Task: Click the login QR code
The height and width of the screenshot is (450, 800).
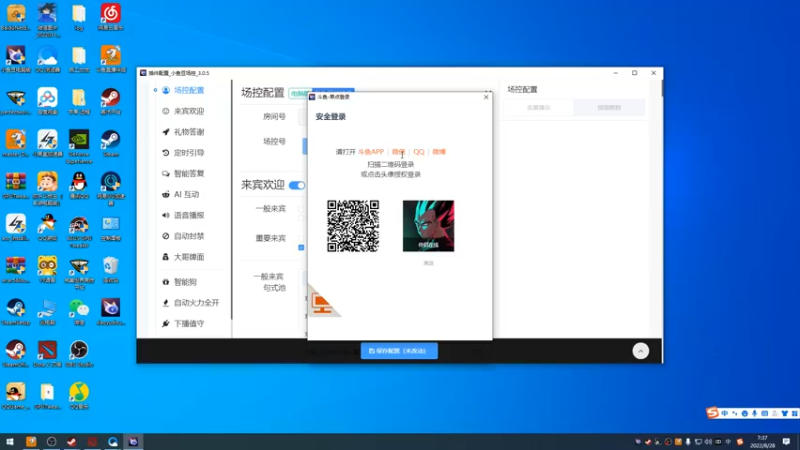Action: (353, 226)
